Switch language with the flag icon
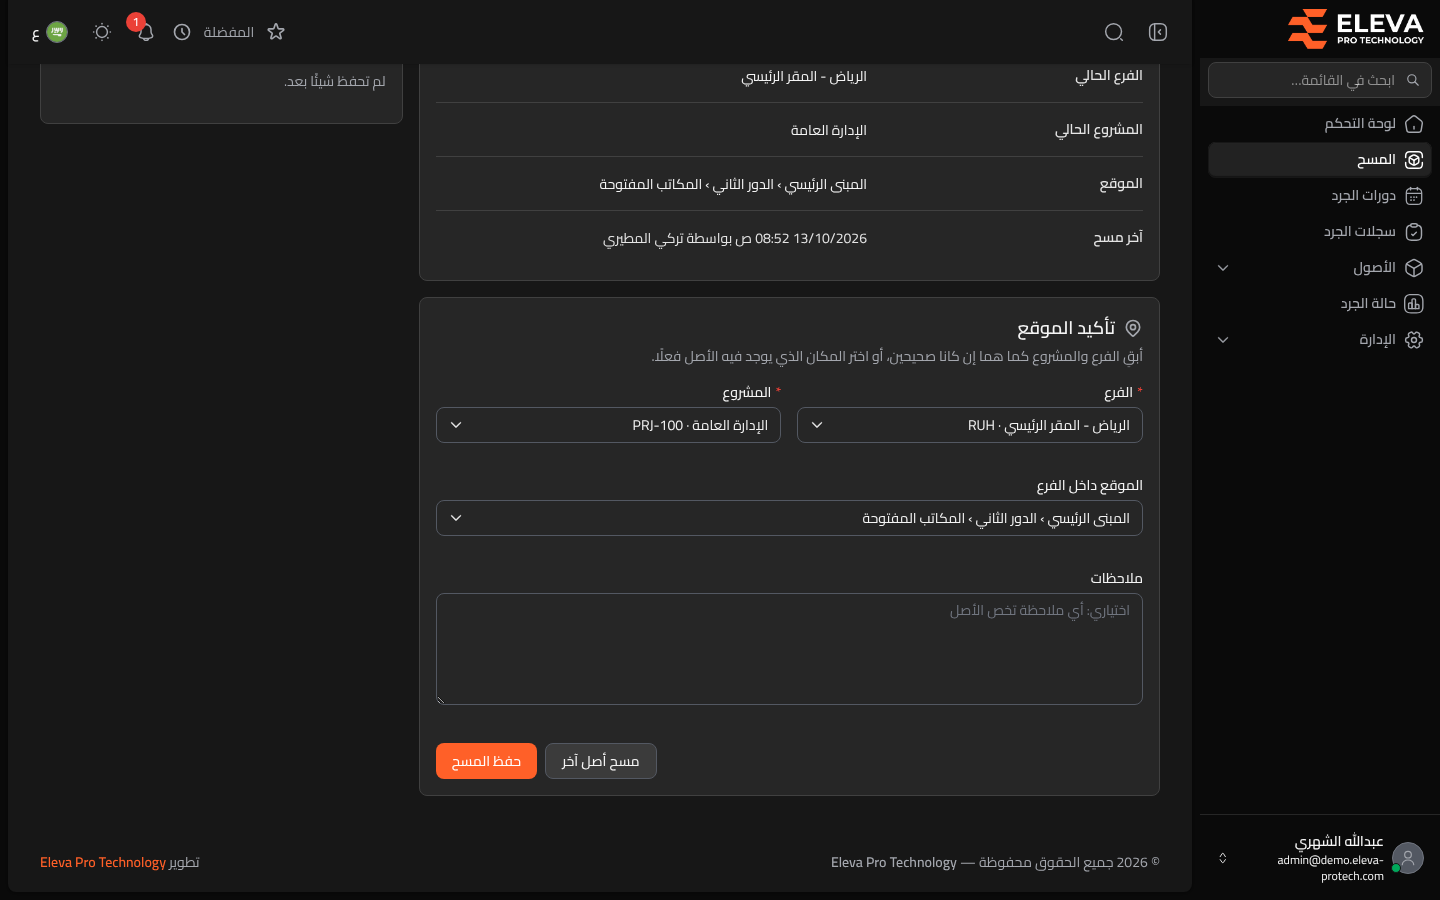The image size is (1440, 900). (x=57, y=32)
